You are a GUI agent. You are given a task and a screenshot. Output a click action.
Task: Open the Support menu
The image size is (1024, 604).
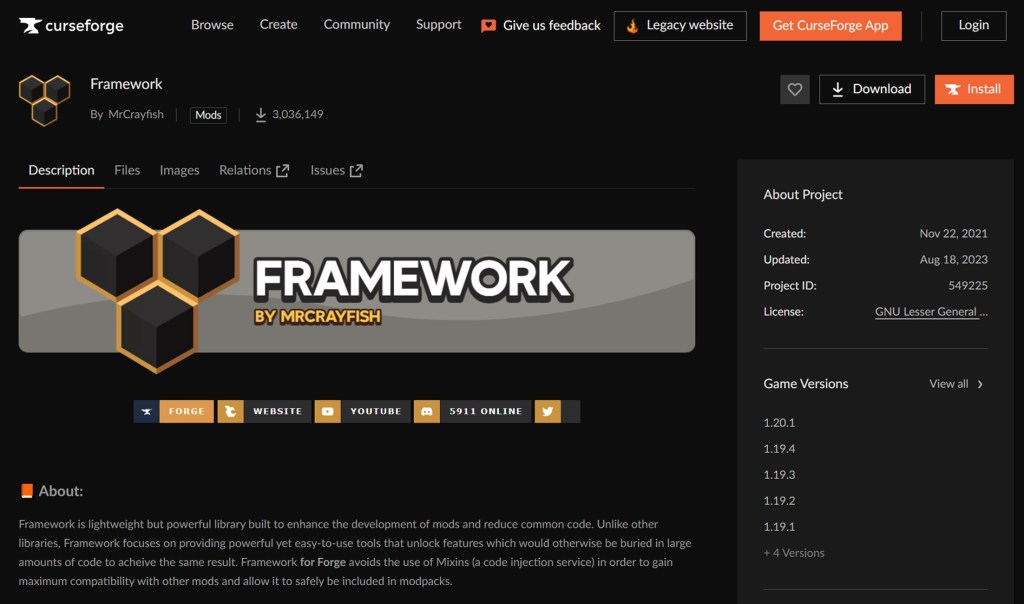438,25
